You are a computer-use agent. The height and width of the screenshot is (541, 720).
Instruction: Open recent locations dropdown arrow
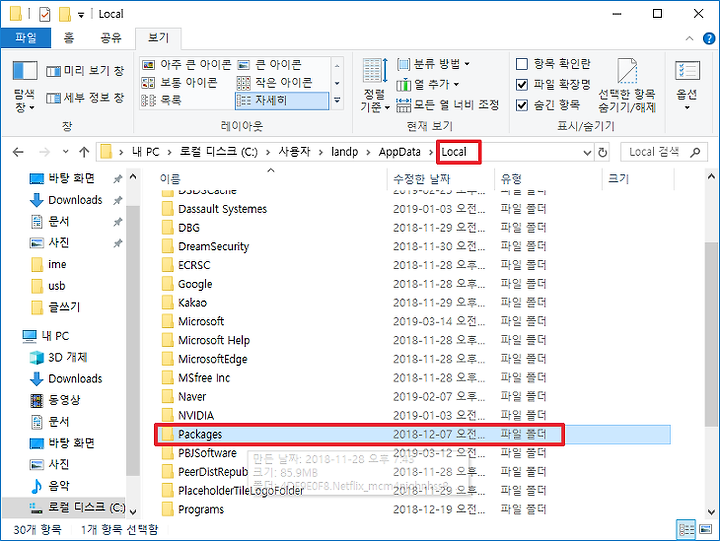[65, 152]
